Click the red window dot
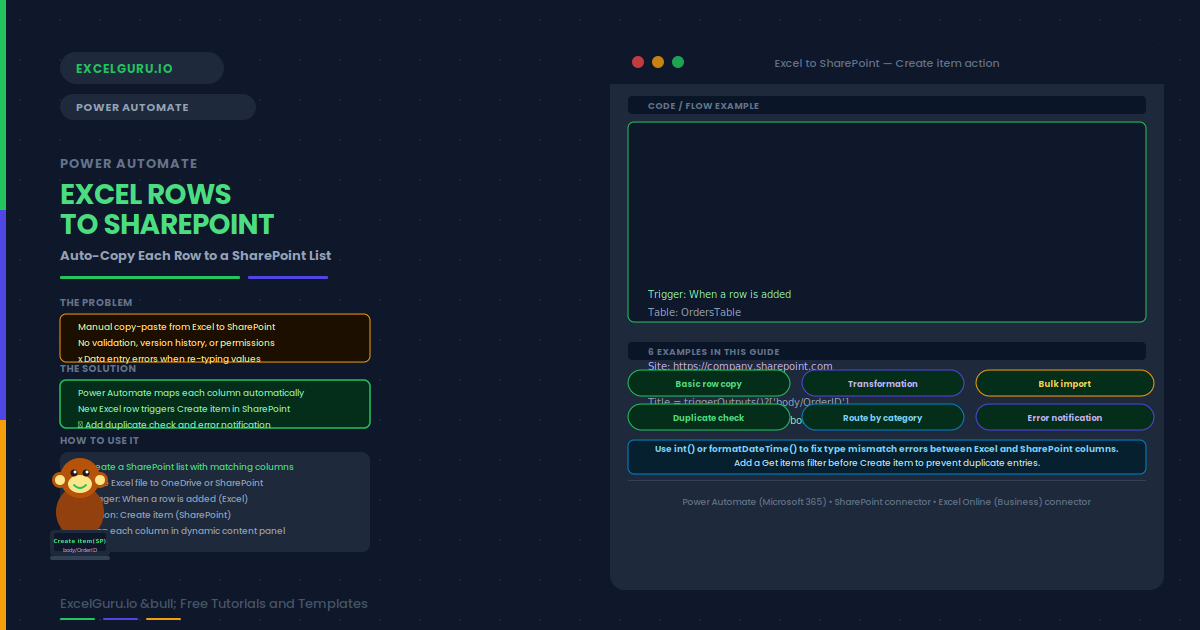The width and height of the screenshot is (1200, 630). [638, 62]
